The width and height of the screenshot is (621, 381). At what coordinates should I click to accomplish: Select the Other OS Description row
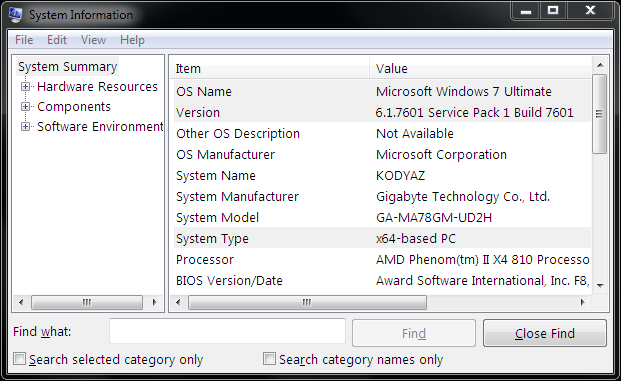tap(382, 133)
